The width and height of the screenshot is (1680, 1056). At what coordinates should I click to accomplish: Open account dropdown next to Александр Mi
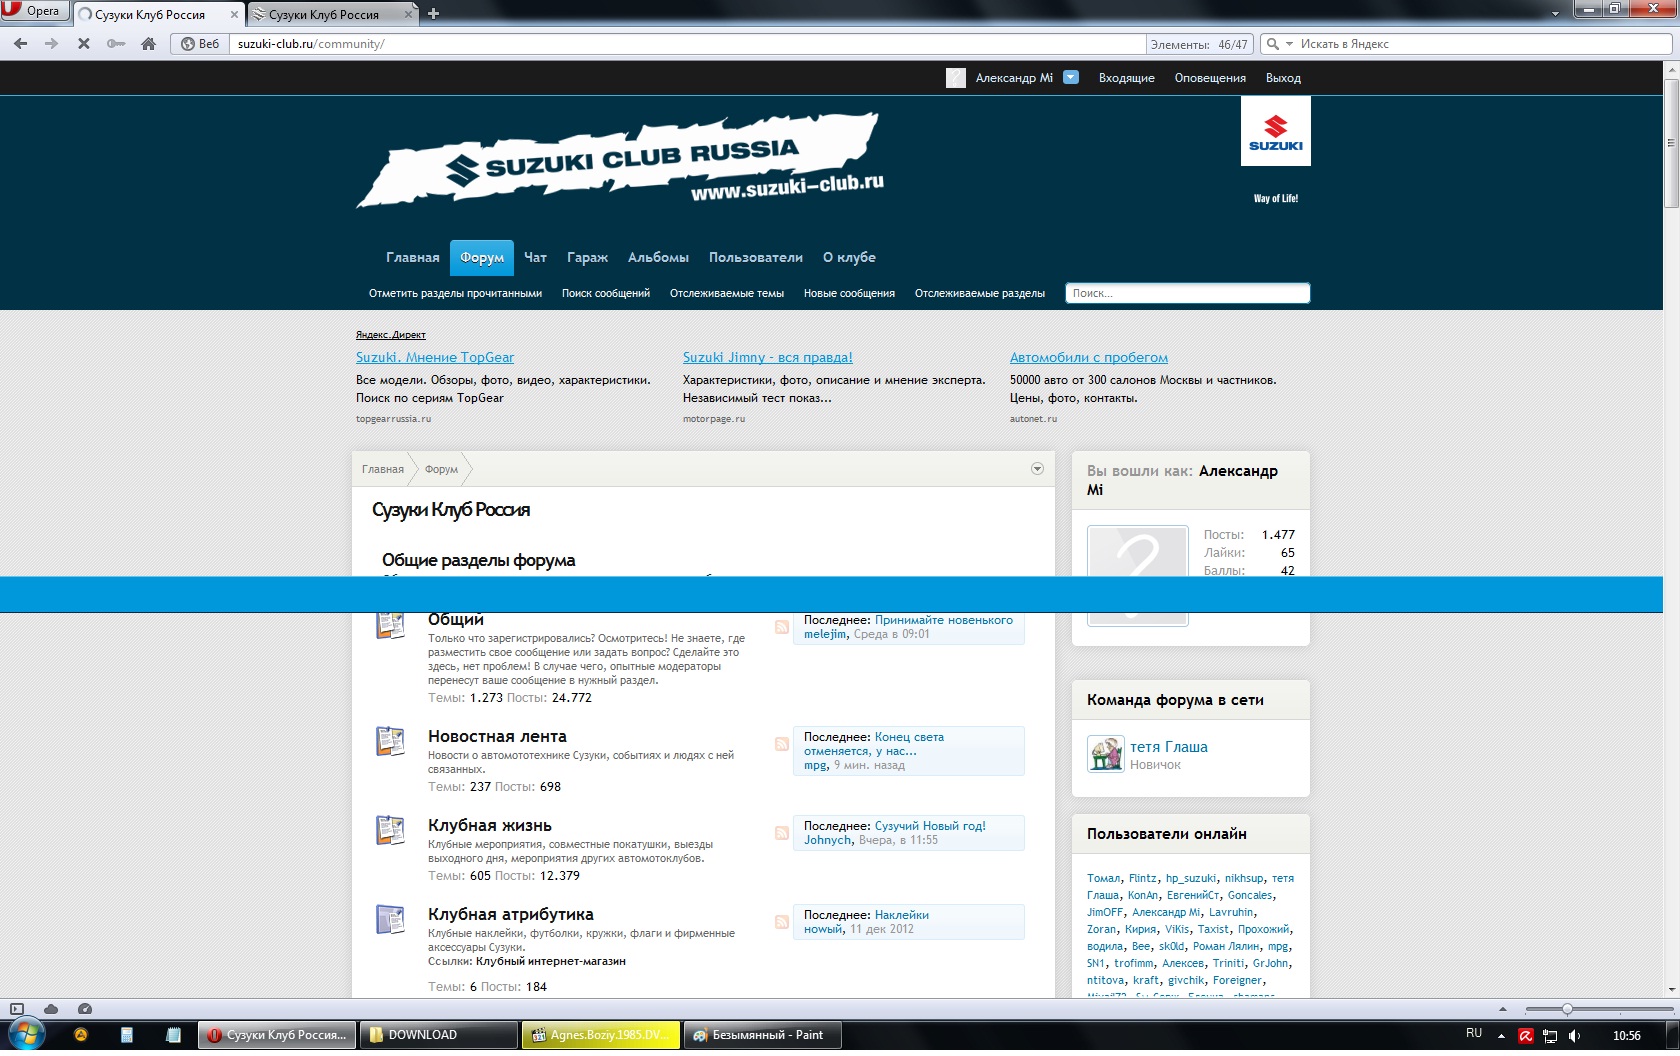[x=1071, y=77]
